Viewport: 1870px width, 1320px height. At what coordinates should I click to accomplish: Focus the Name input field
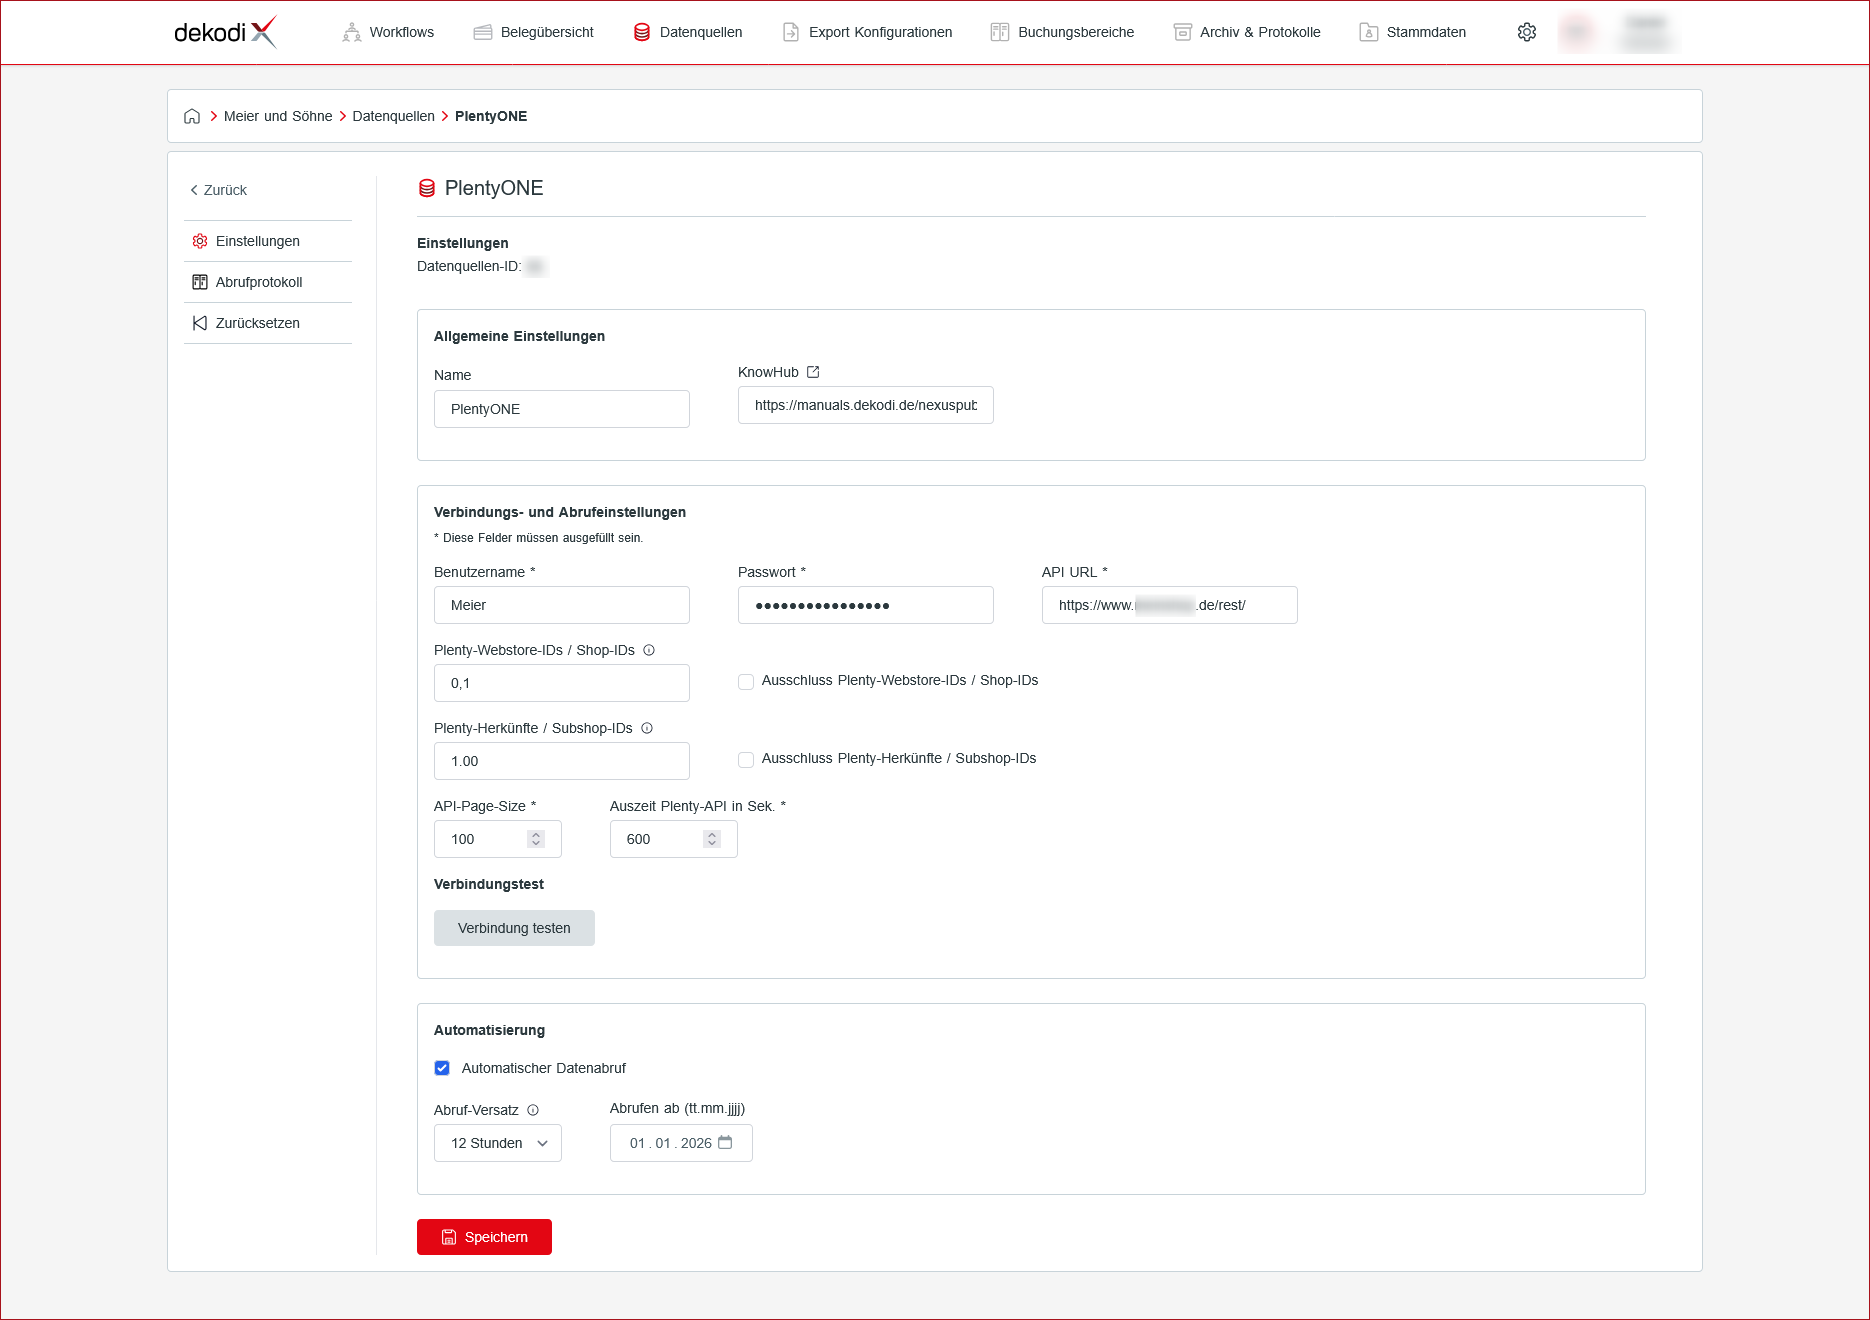click(562, 409)
